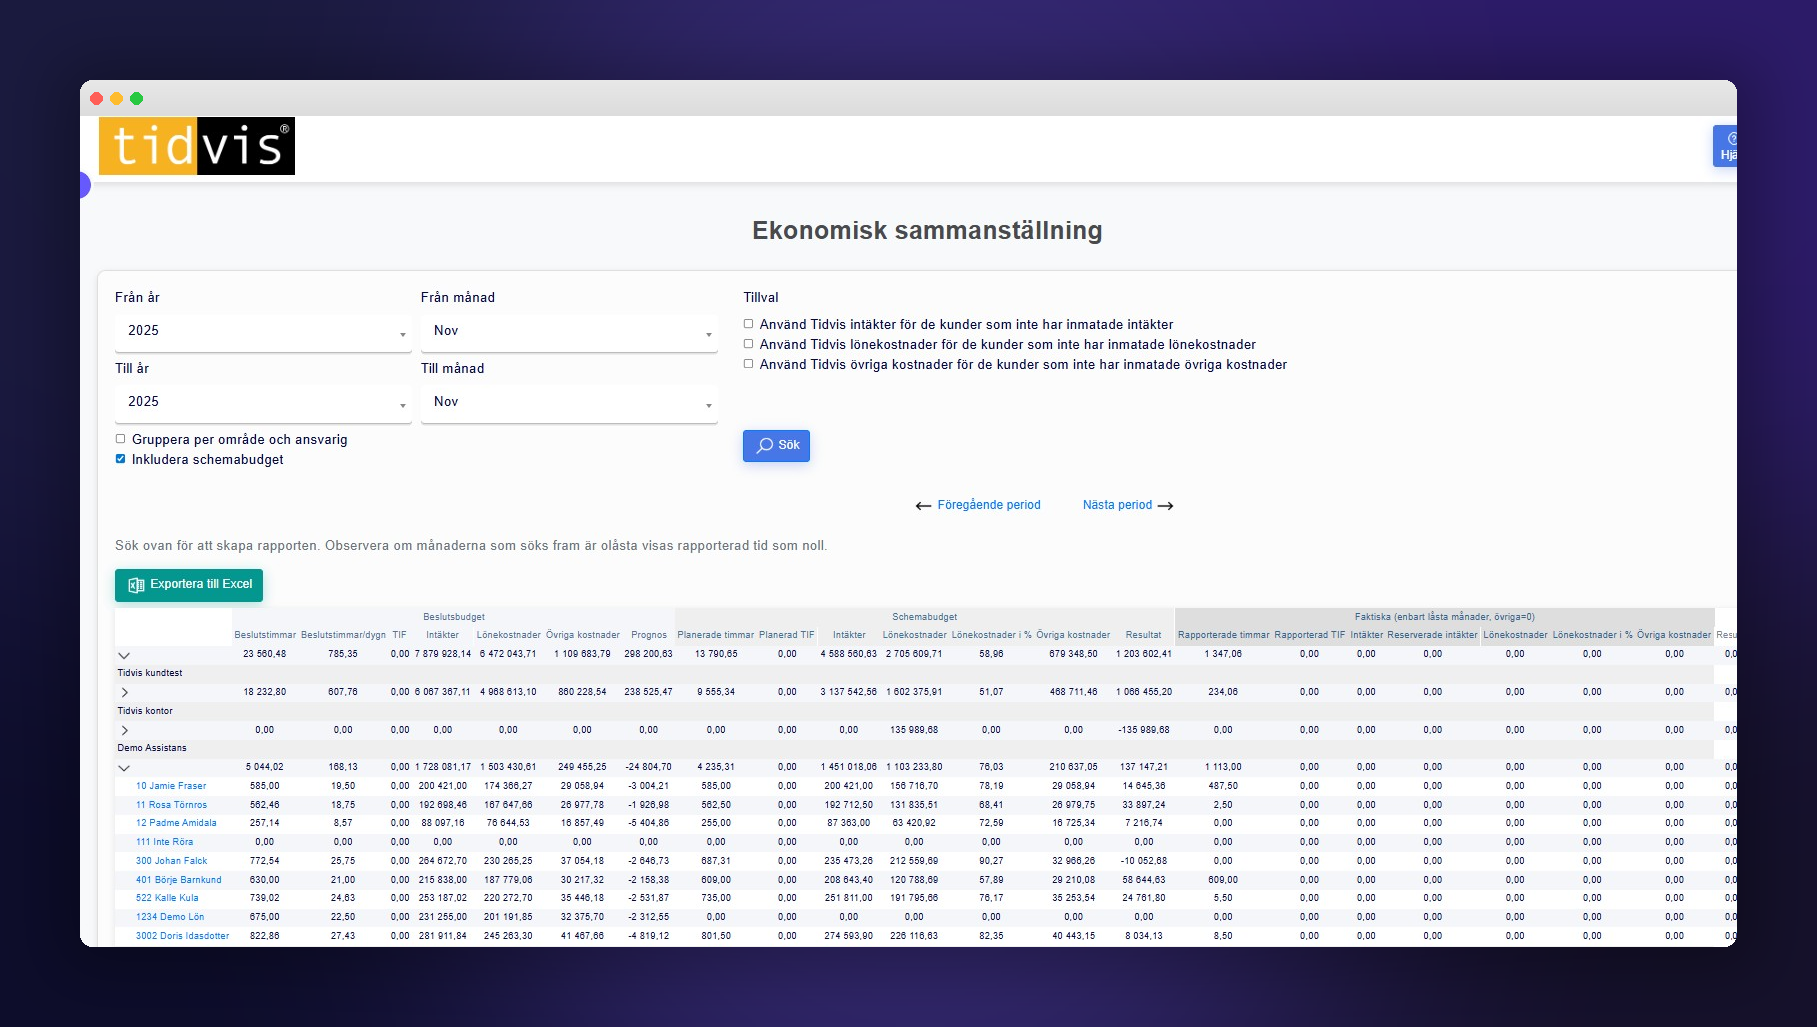The height and width of the screenshot is (1027, 1817).
Task: Click the Faktiska group header
Action: pos(1445,617)
